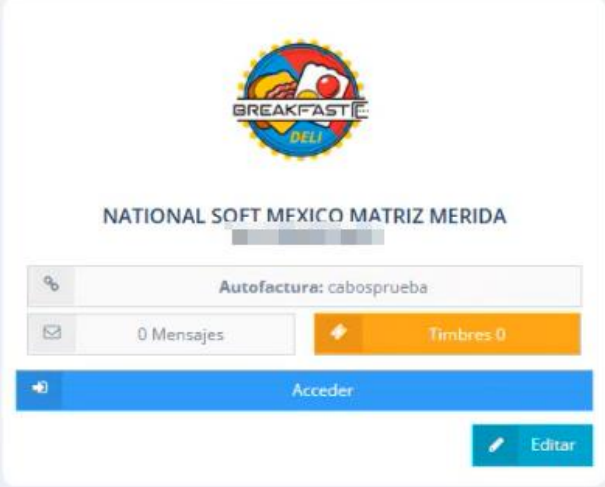
Task: Click the Autofactura cabosprueba field
Action: pyautogui.click(x=304, y=286)
